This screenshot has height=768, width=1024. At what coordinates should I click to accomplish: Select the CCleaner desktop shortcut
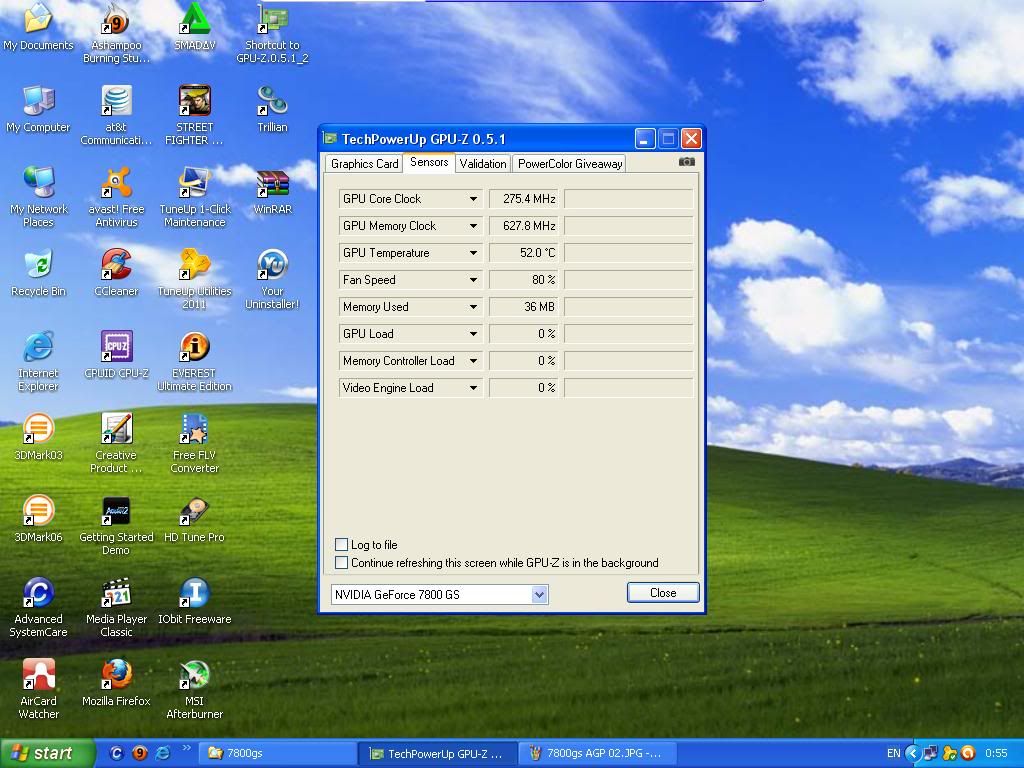(116, 274)
